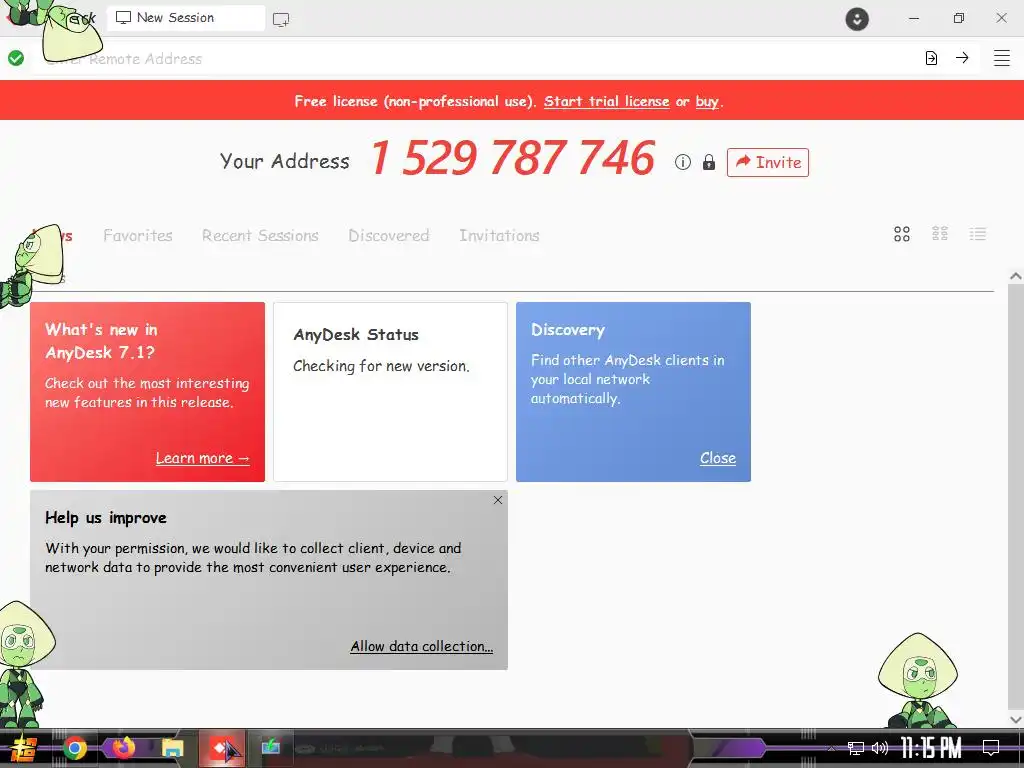Click Allow data collection link
The width and height of the screenshot is (1024, 768).
pyautogui.click(x=421, y=647)
